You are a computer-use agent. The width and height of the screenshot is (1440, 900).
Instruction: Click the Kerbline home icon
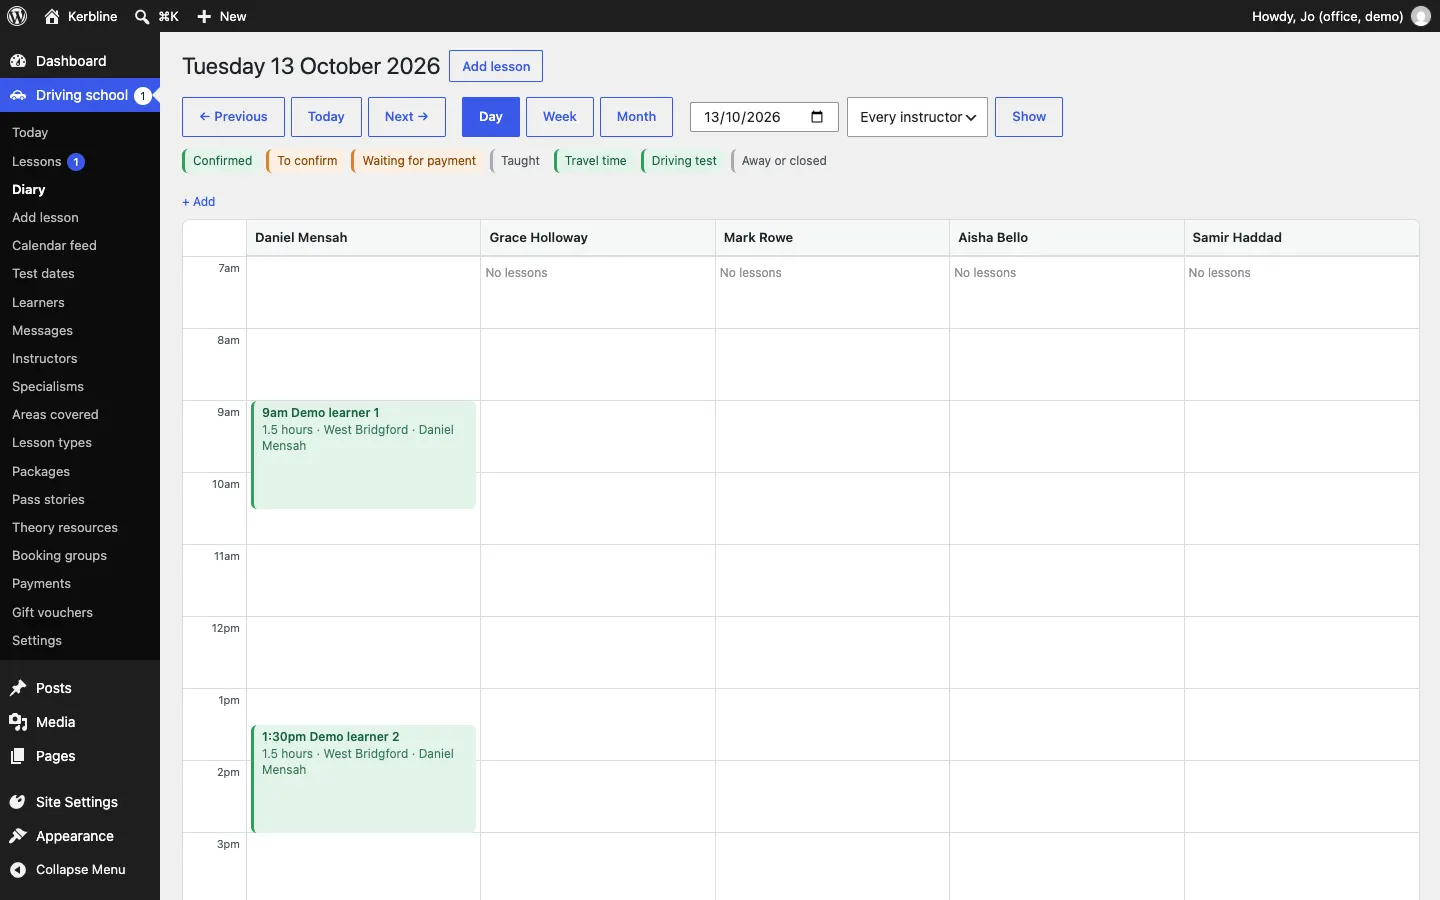coord(52,16)
